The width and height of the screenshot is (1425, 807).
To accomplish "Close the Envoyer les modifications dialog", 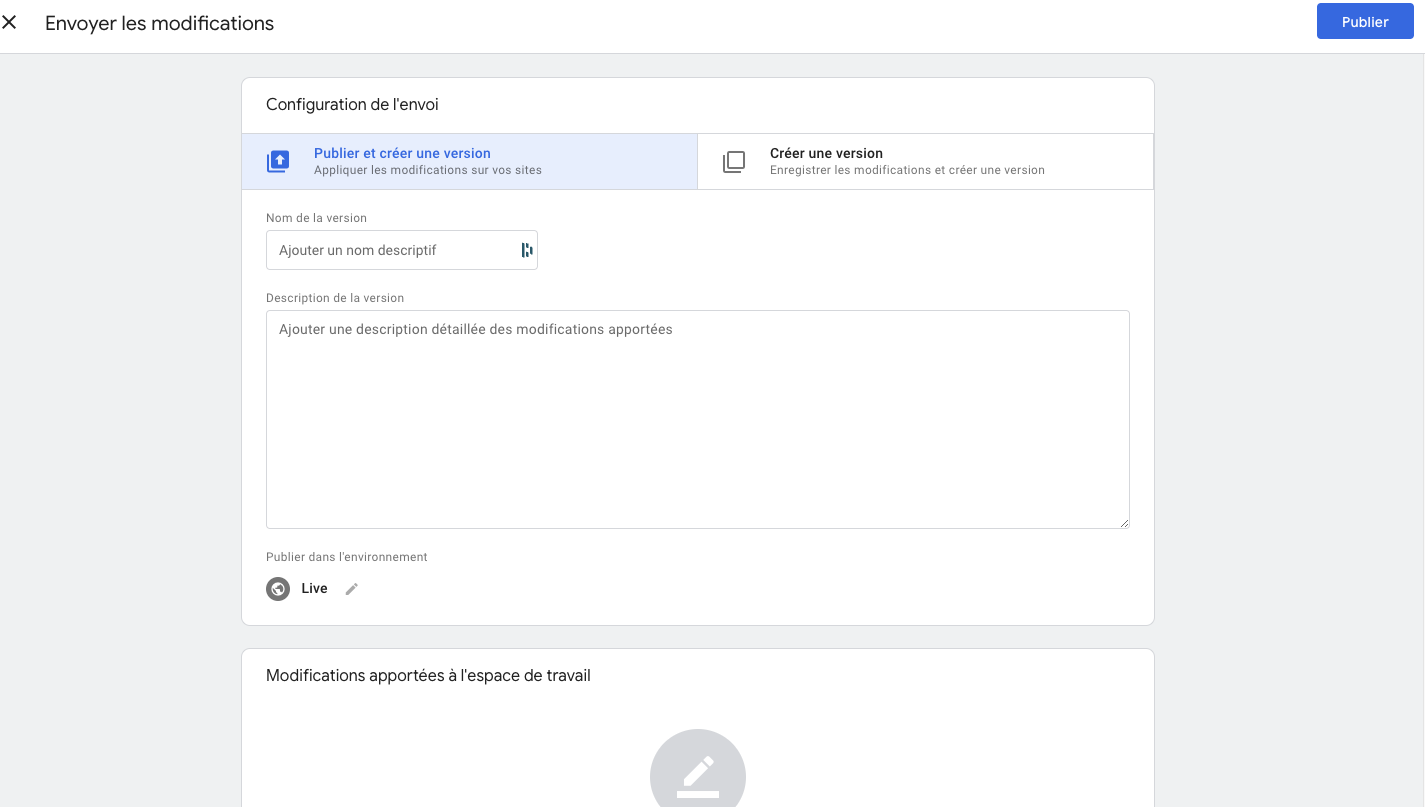I will point(9,22).
